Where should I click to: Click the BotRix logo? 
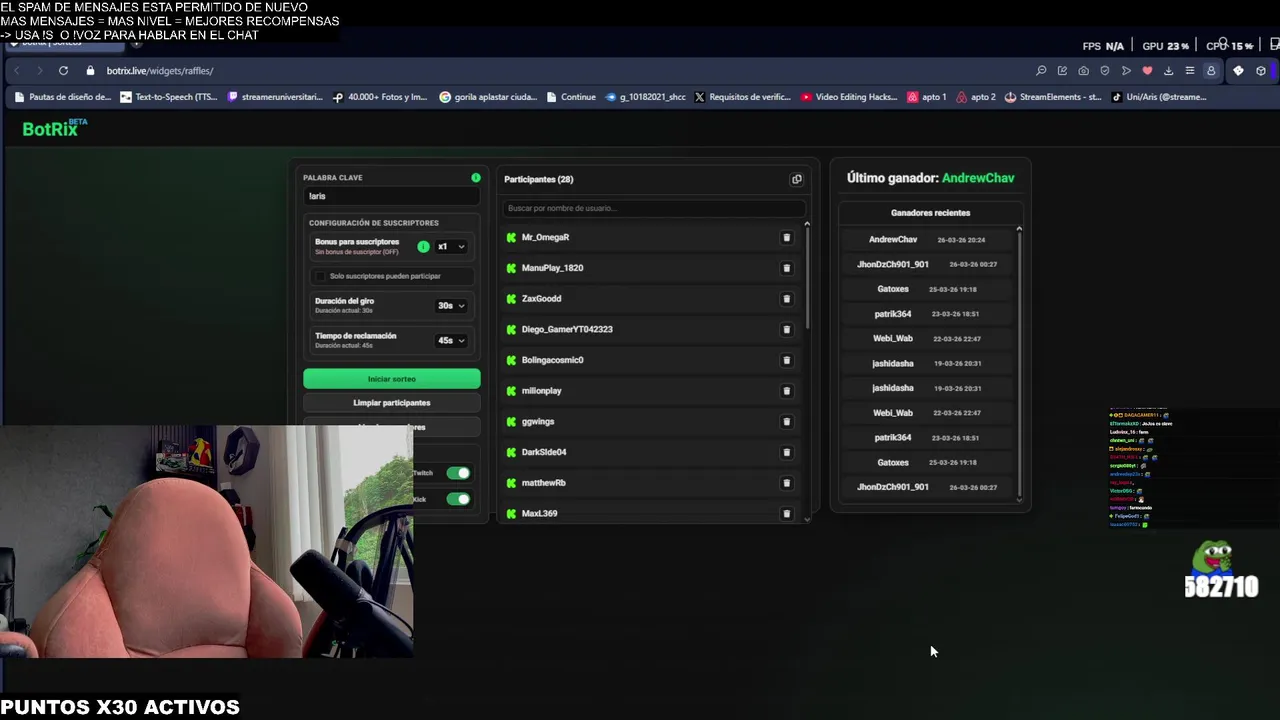coord(55,128)
